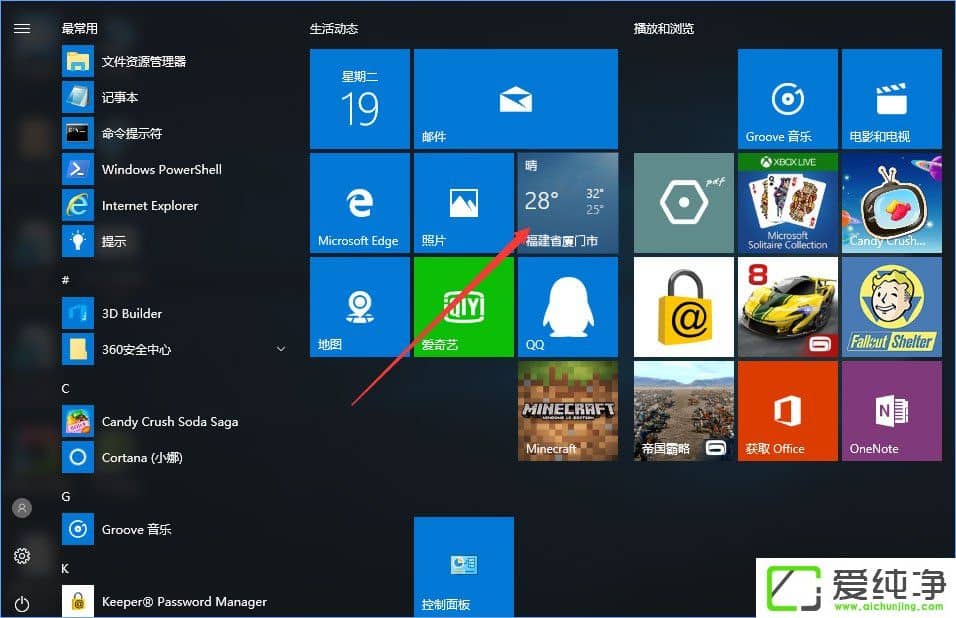956x618 pixels.
Task: Launch the QQ tile
Action: (x=567, y=306)
